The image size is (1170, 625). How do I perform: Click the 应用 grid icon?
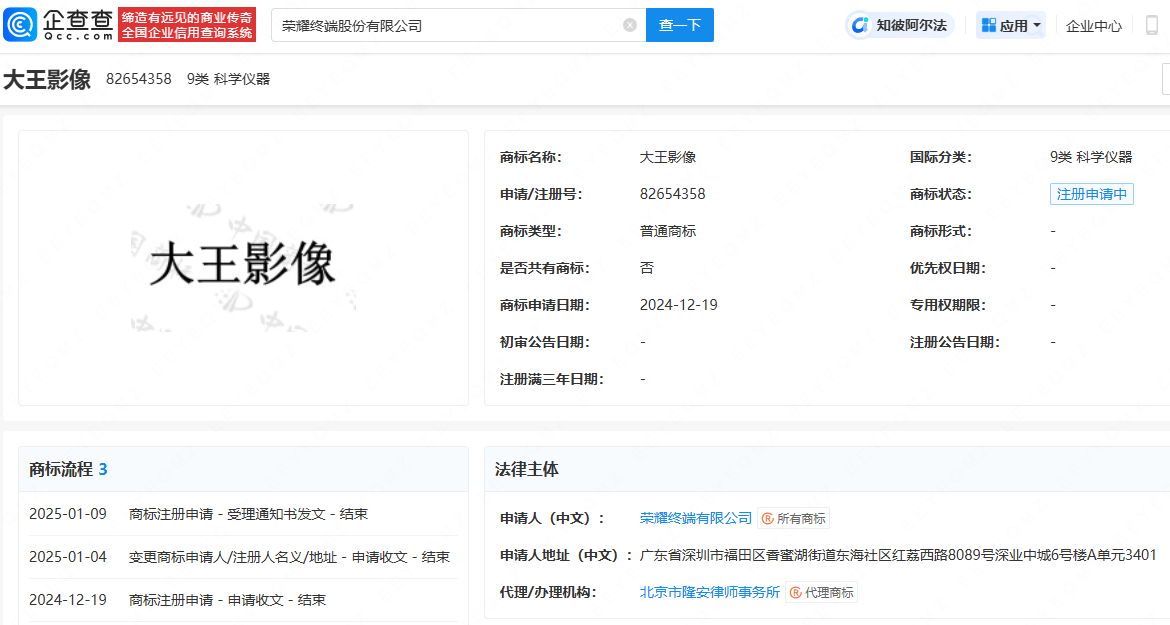pyautogui.click(x=989, y=25)
